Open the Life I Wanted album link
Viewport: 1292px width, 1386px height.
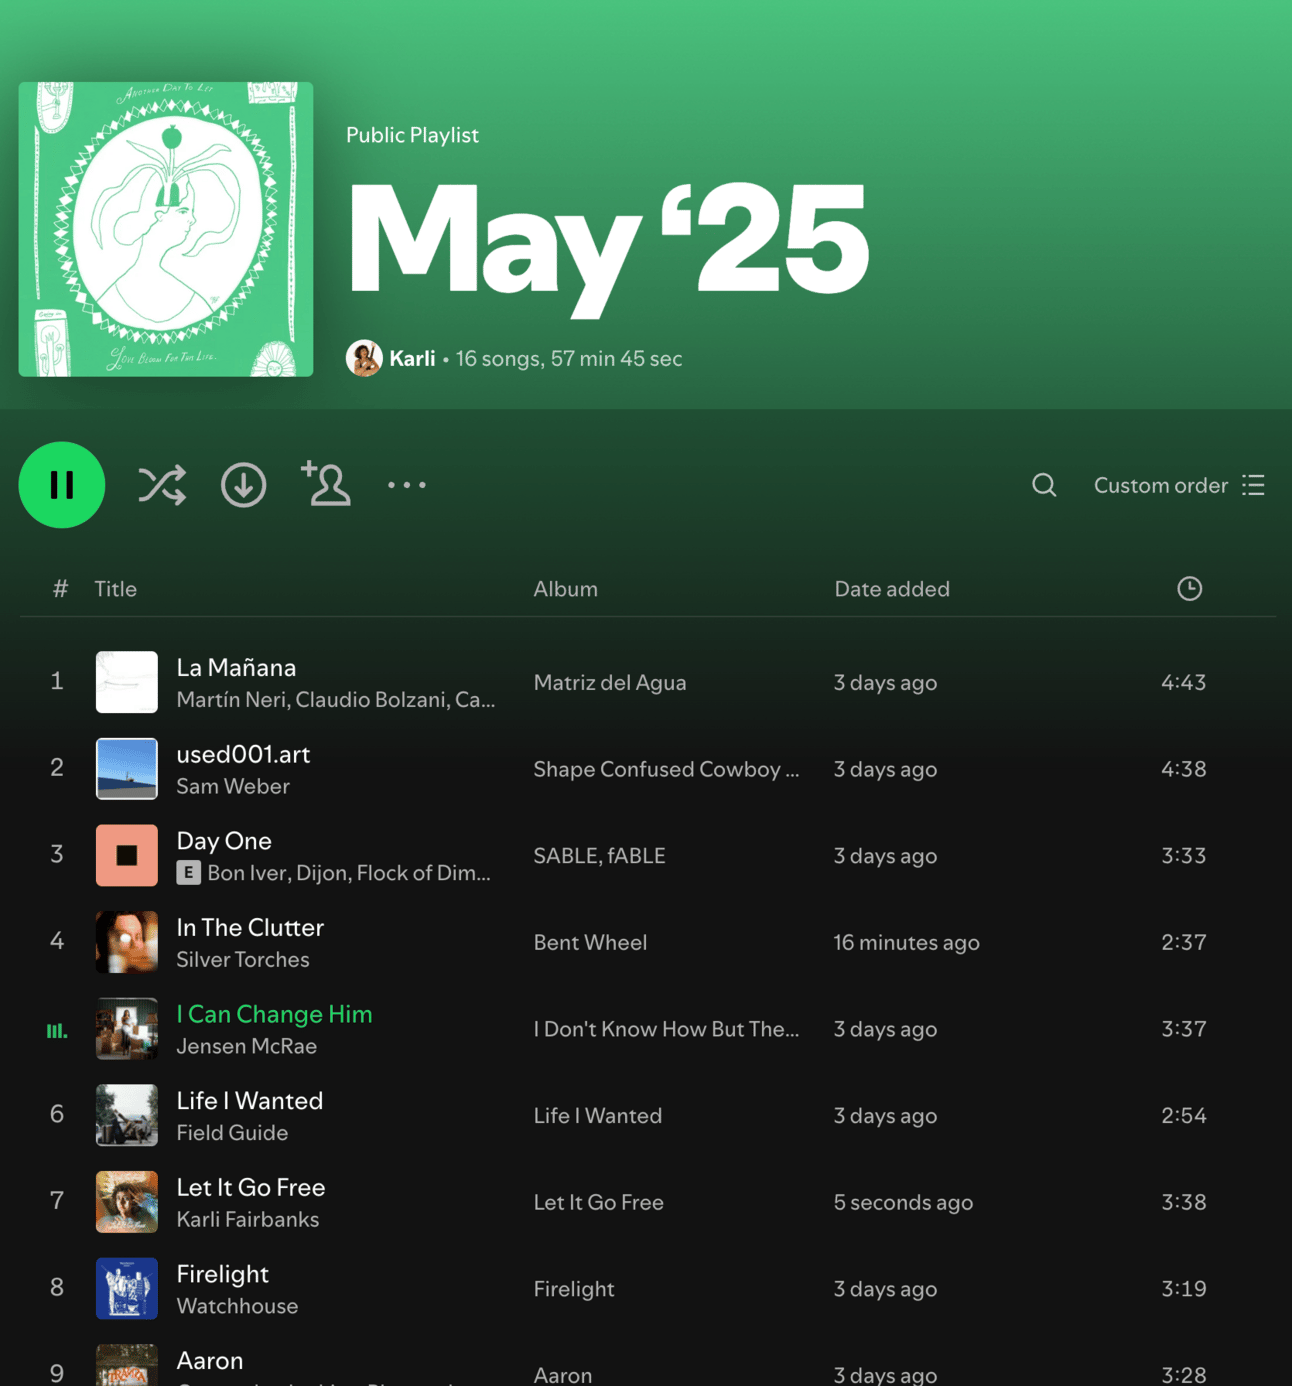point(598,1116)
